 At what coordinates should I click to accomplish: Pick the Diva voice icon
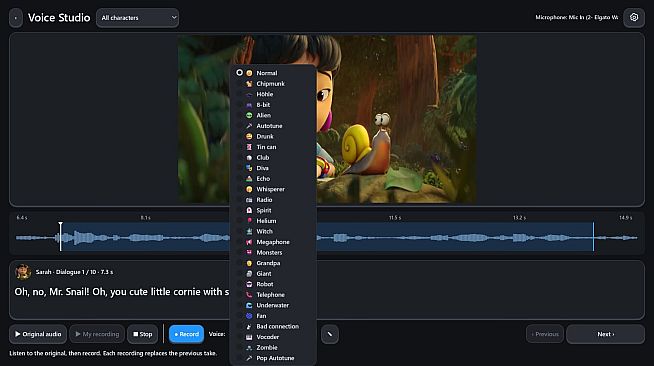click(x=249, y=168)
